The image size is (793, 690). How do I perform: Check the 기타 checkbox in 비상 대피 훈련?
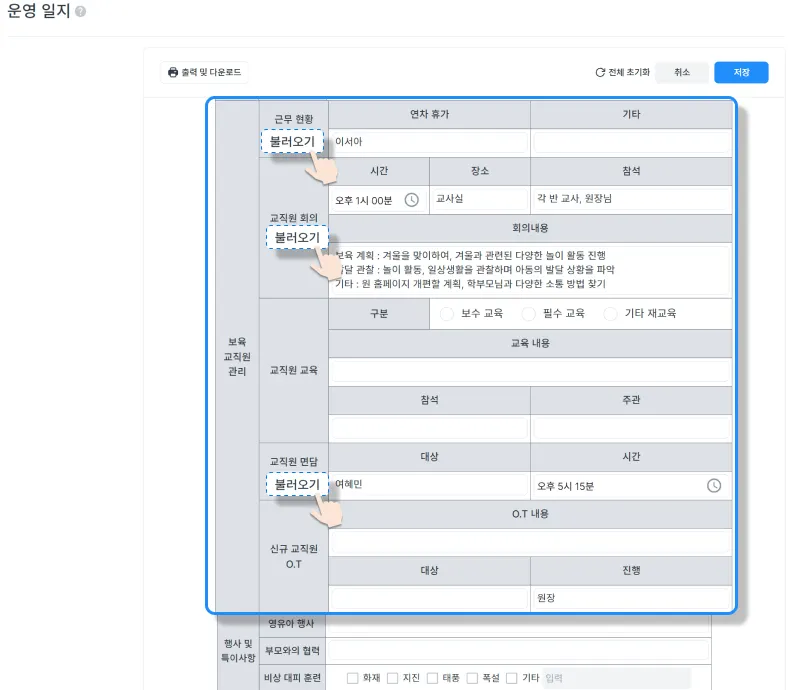512,678
